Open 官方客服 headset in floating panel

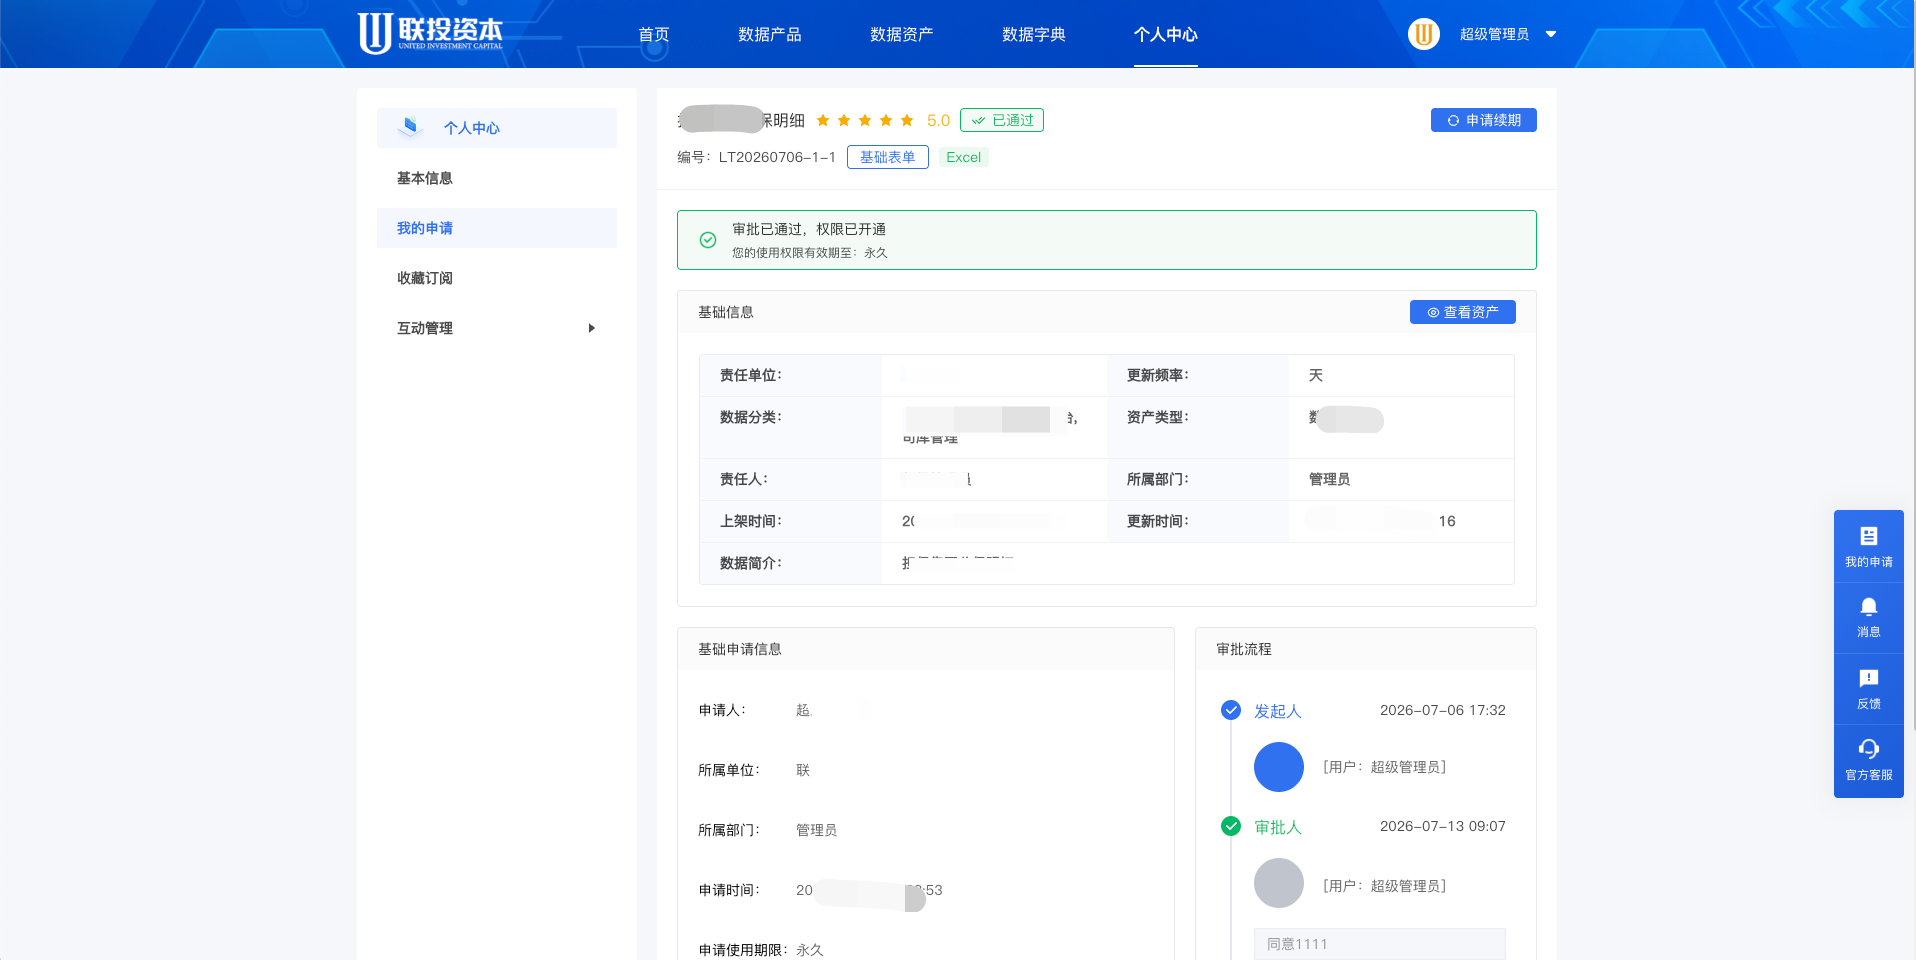1869,760
